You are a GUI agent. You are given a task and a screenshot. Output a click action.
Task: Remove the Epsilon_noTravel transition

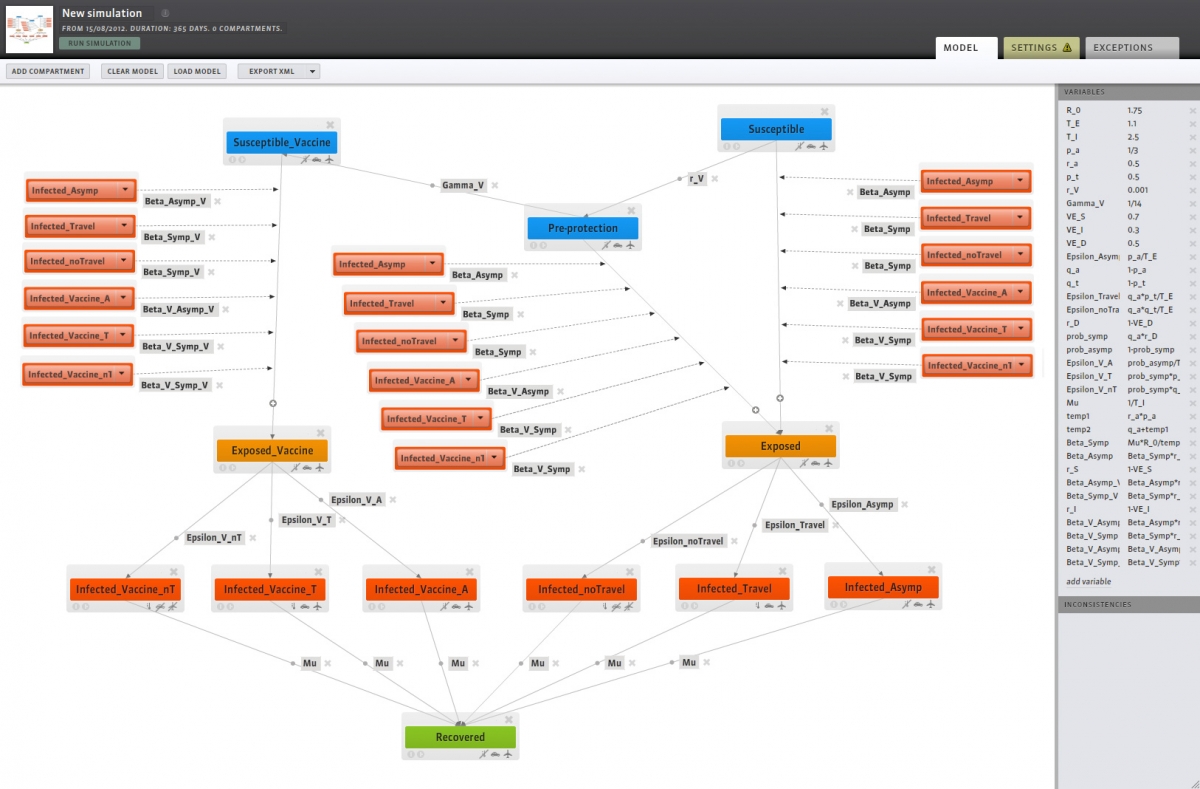tap(734, 541)
